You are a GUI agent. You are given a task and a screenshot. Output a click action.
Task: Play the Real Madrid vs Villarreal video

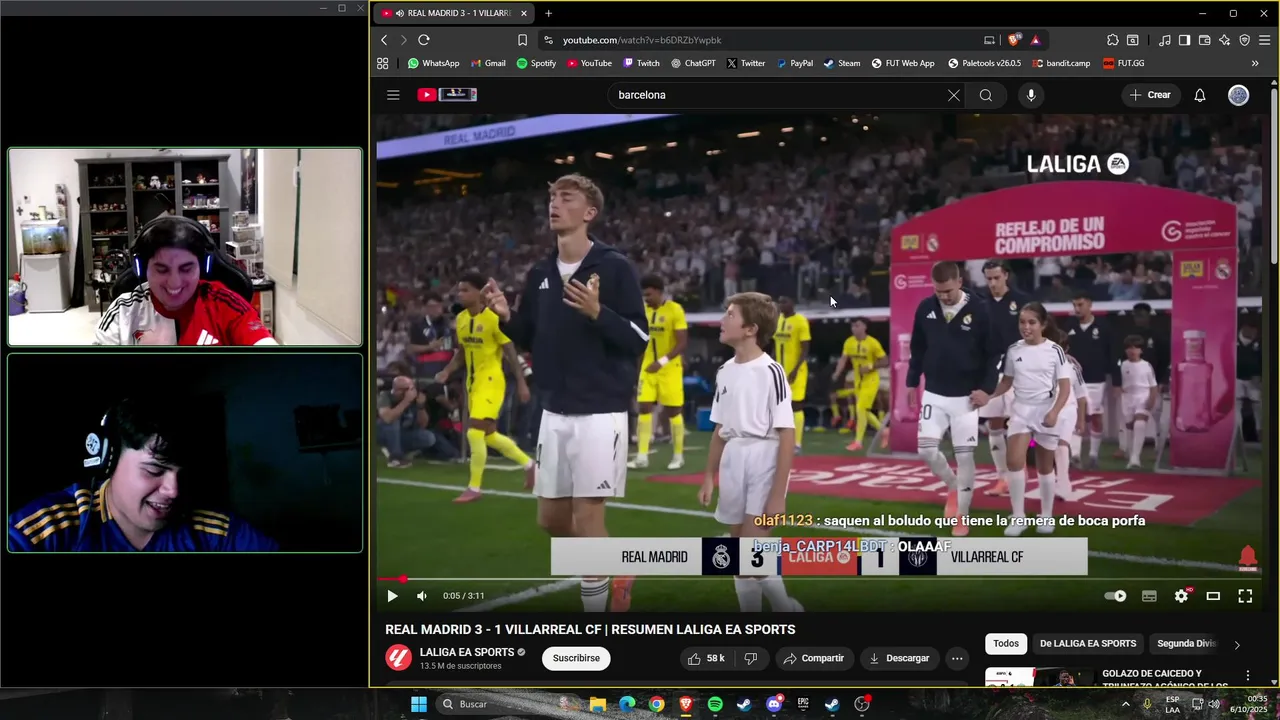click(392, 596)
